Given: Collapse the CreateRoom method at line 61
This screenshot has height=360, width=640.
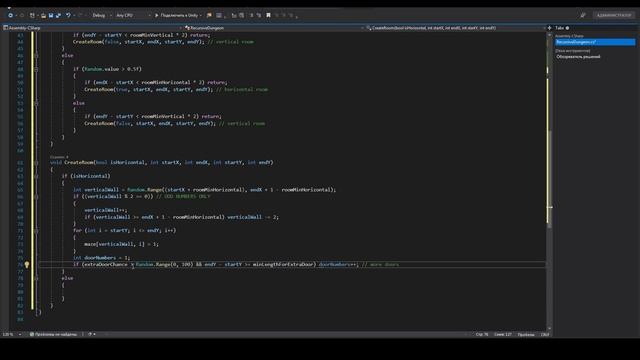Looking at the screenshot, I should click(36, 162).
